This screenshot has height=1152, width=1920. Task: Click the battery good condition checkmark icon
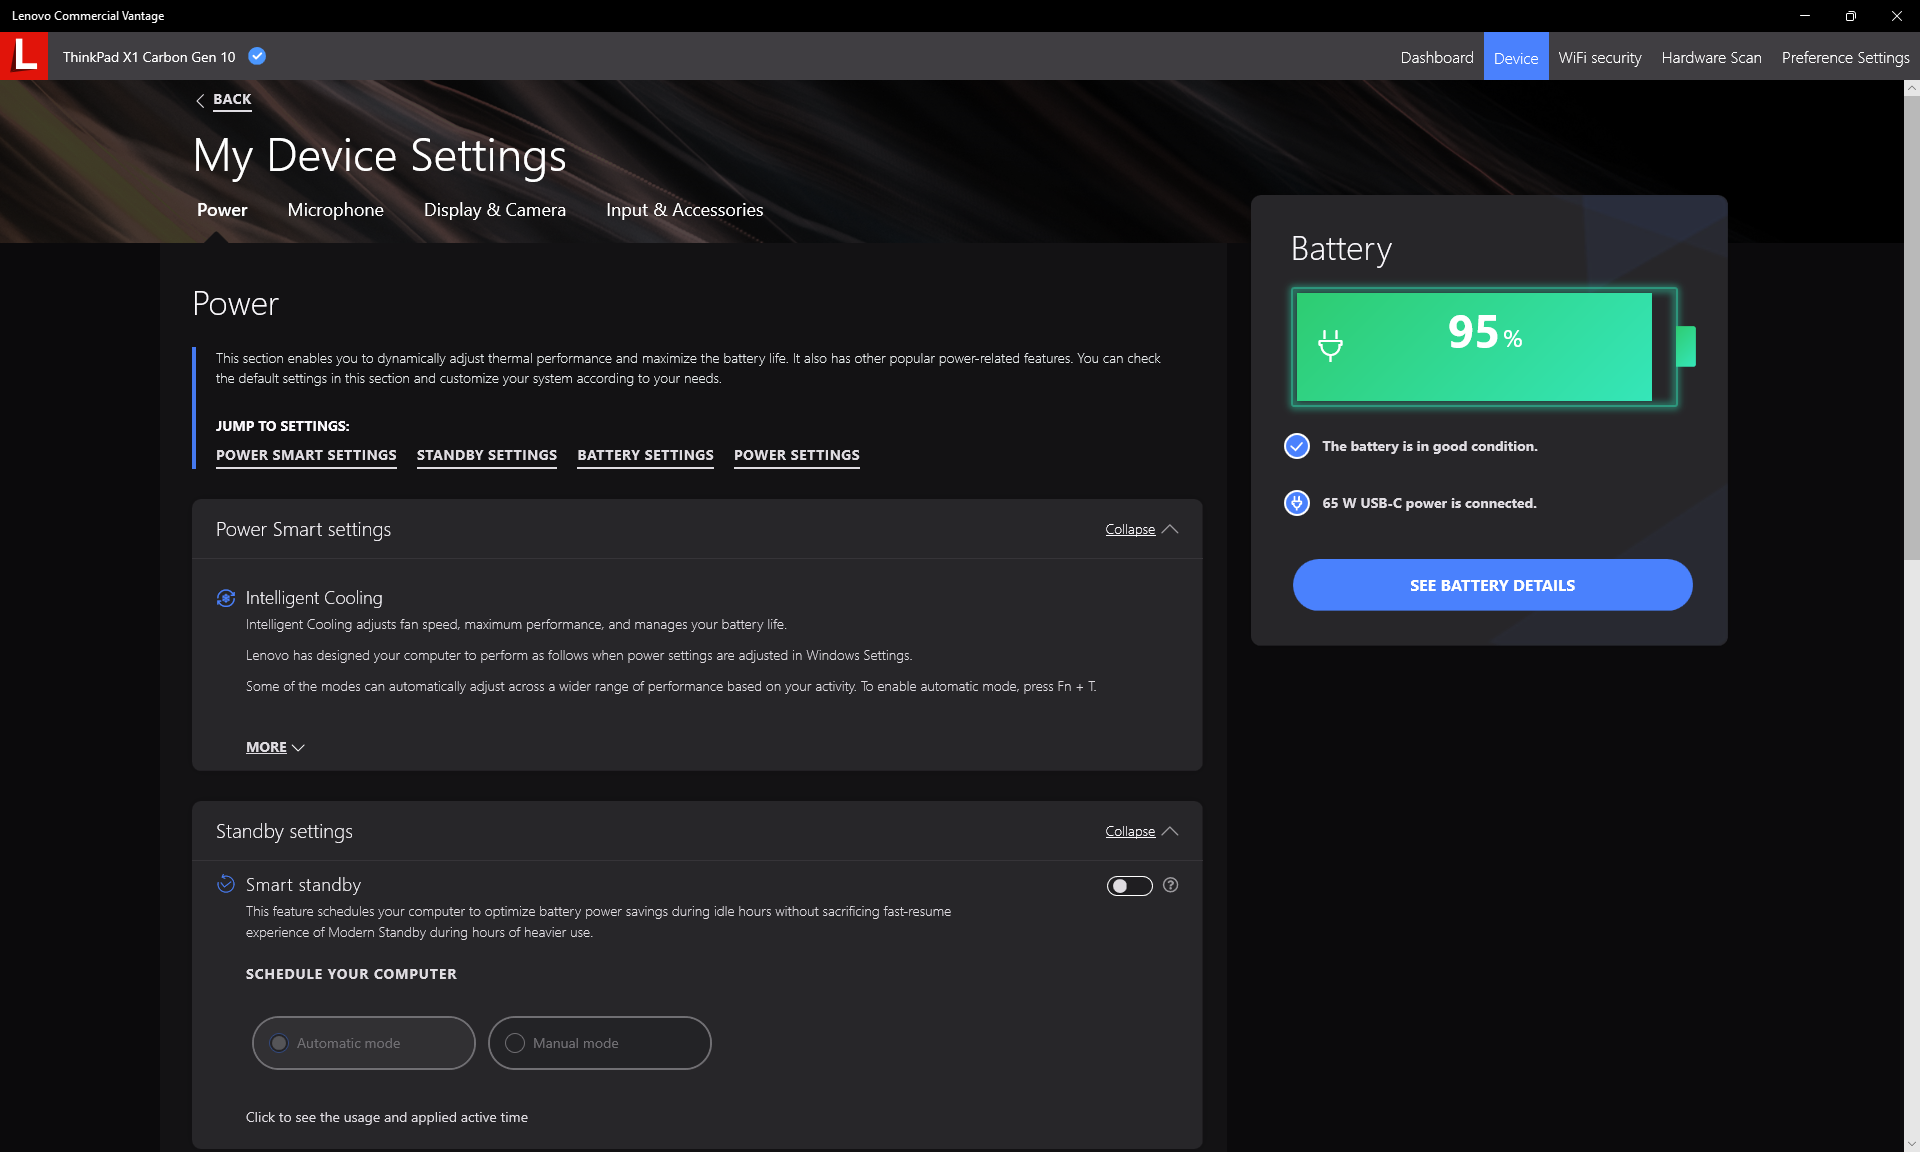pos(1296,446)
